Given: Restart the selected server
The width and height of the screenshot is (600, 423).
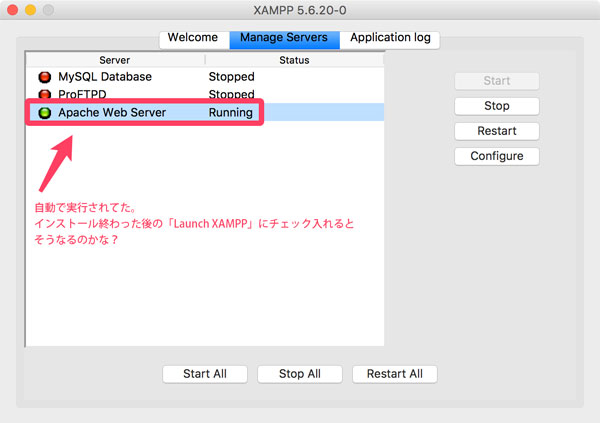Looking at the screenshot, I should [x=497, y=131].
